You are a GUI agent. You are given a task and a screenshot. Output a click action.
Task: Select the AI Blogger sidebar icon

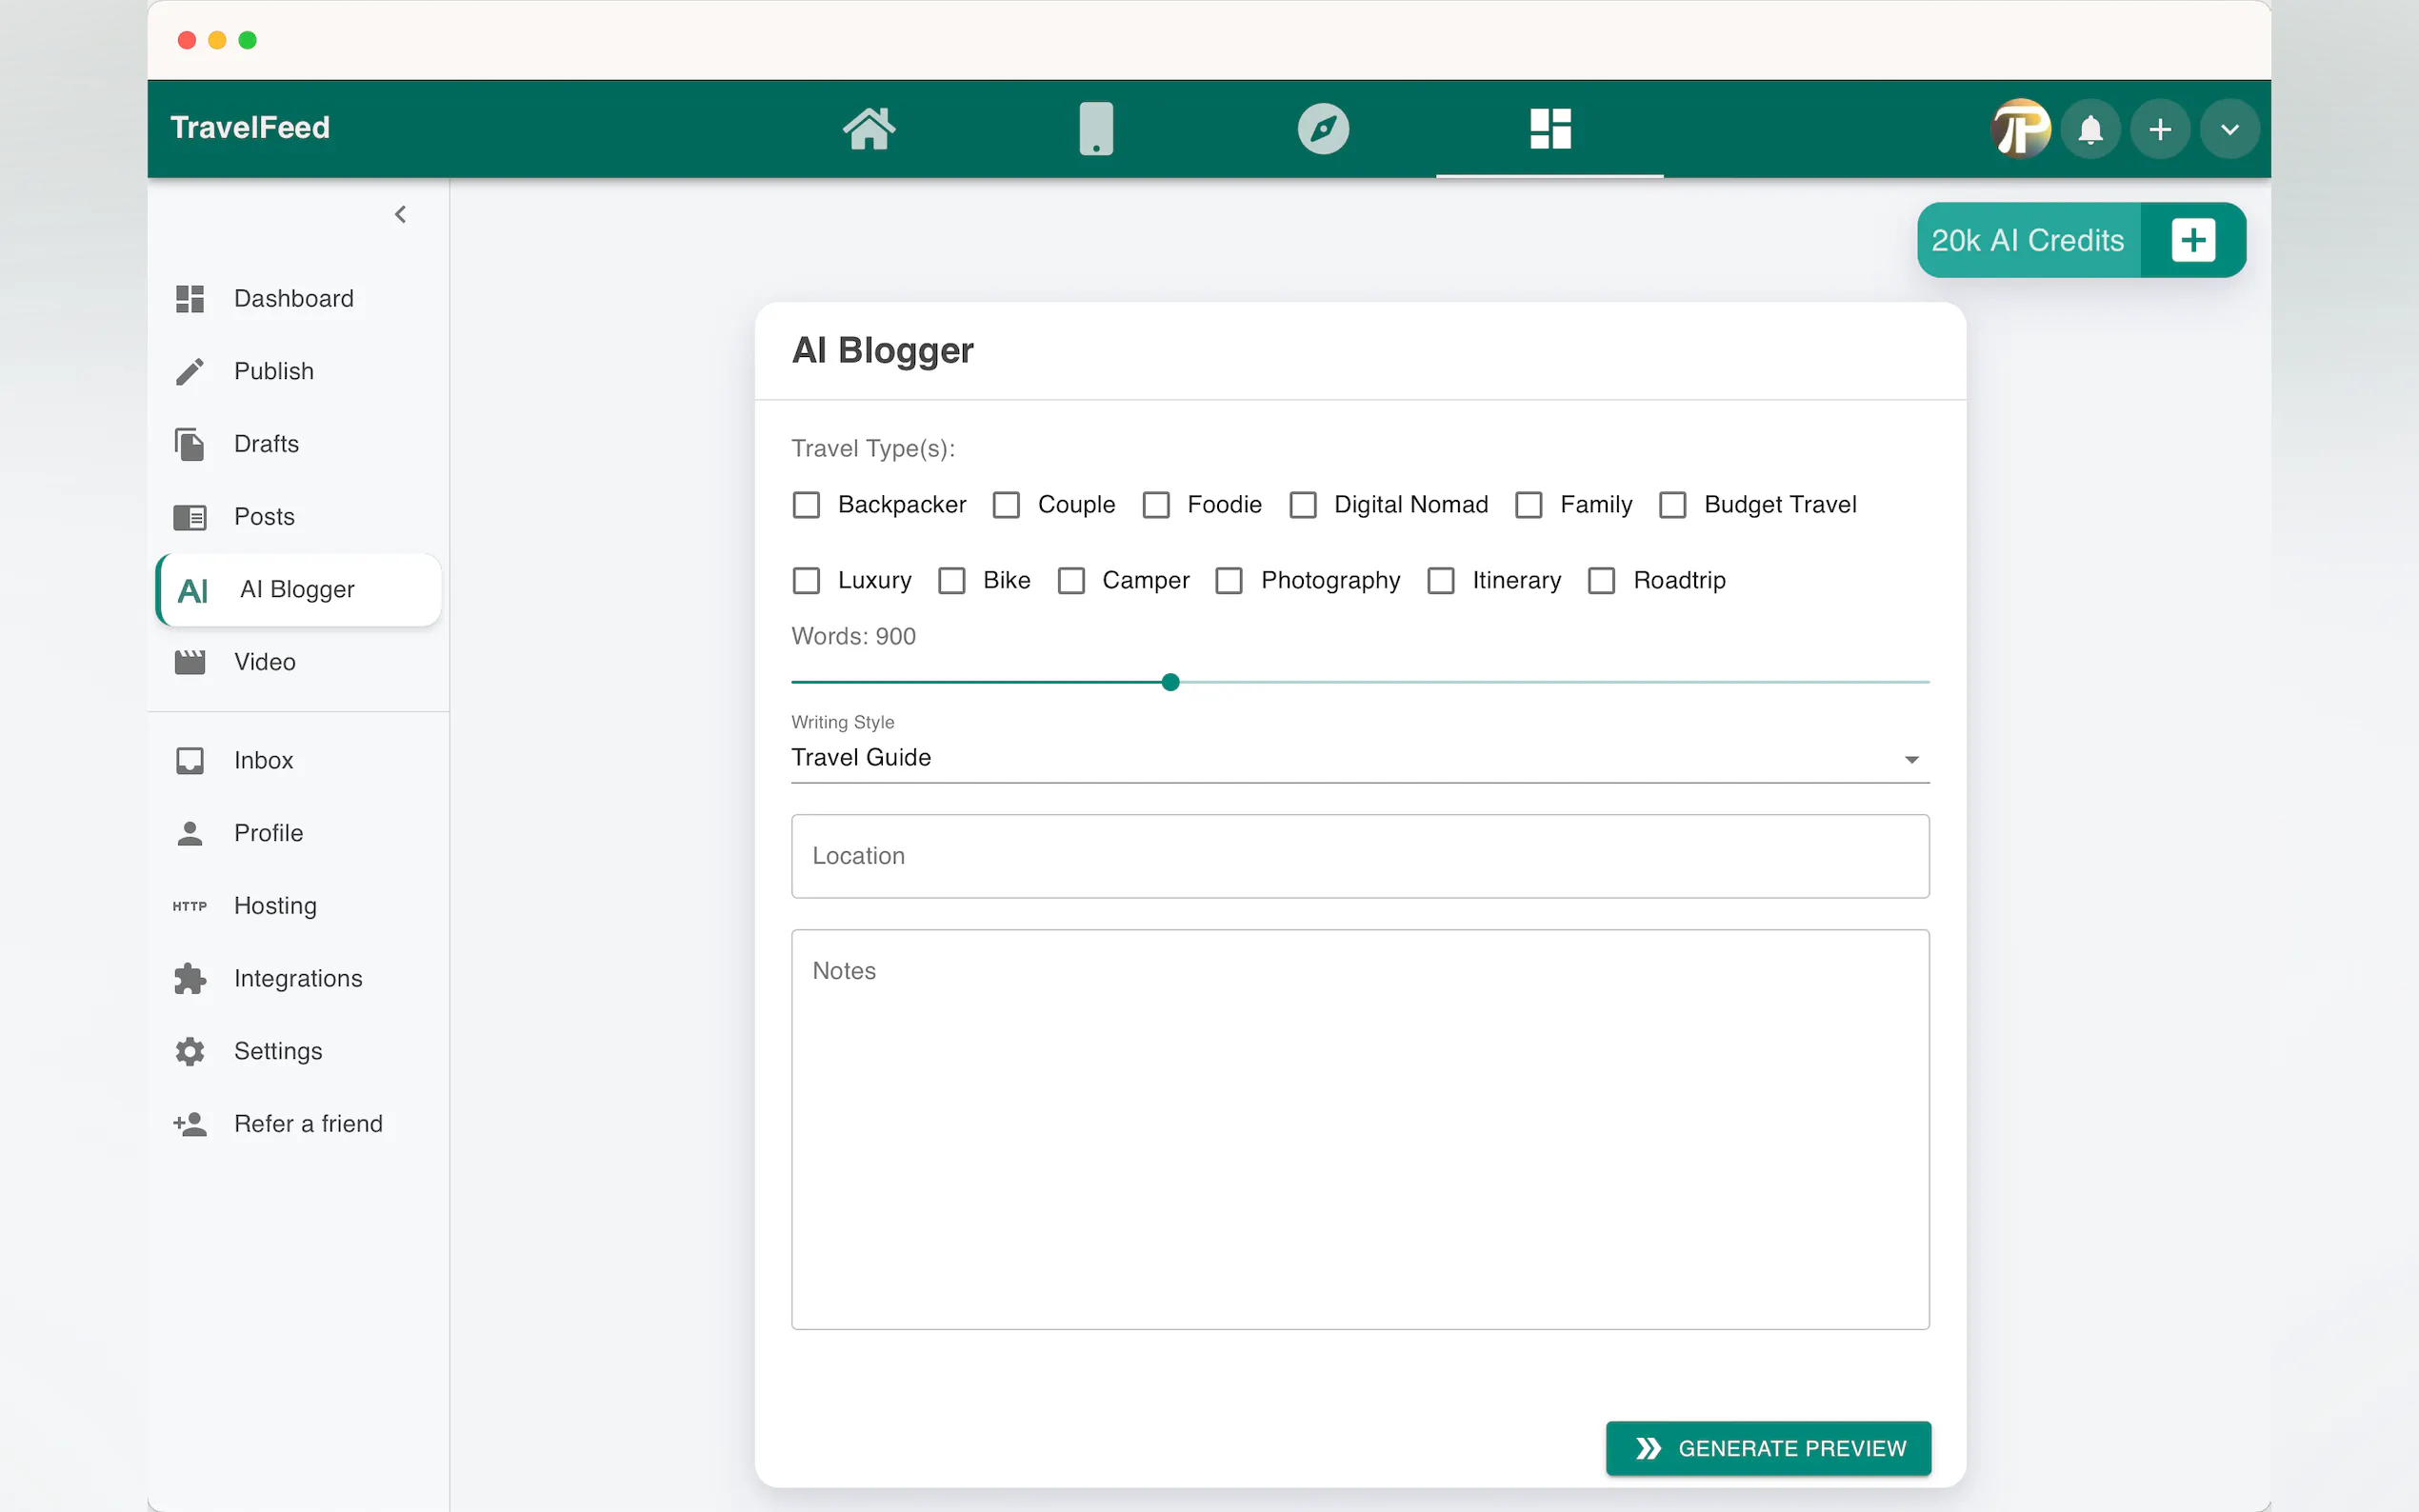point(192,589)
